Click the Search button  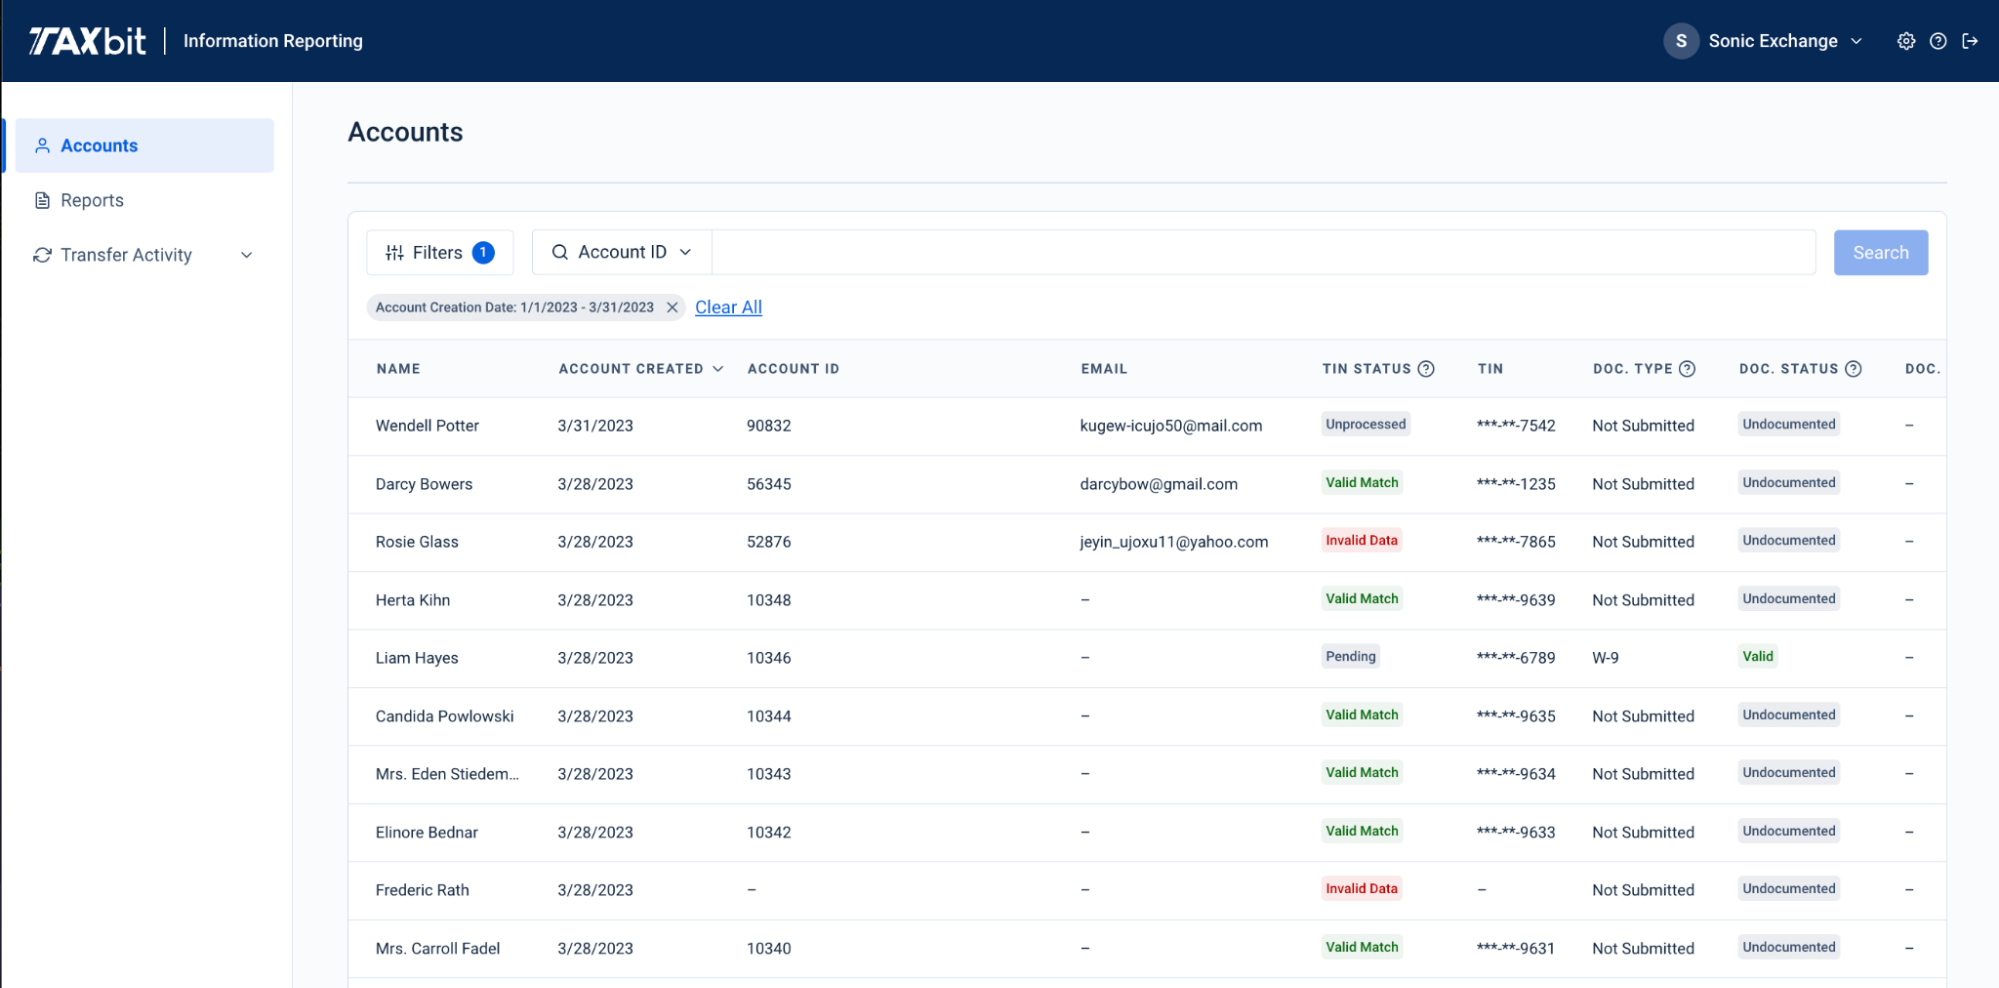tap(1880, 253)
